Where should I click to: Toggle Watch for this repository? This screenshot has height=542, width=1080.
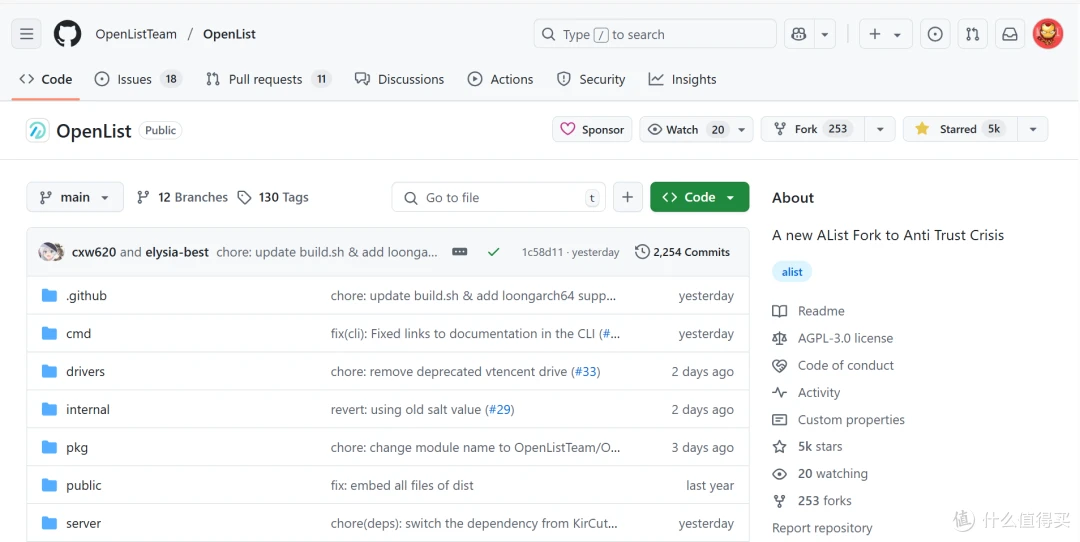(x=686, y=129)
